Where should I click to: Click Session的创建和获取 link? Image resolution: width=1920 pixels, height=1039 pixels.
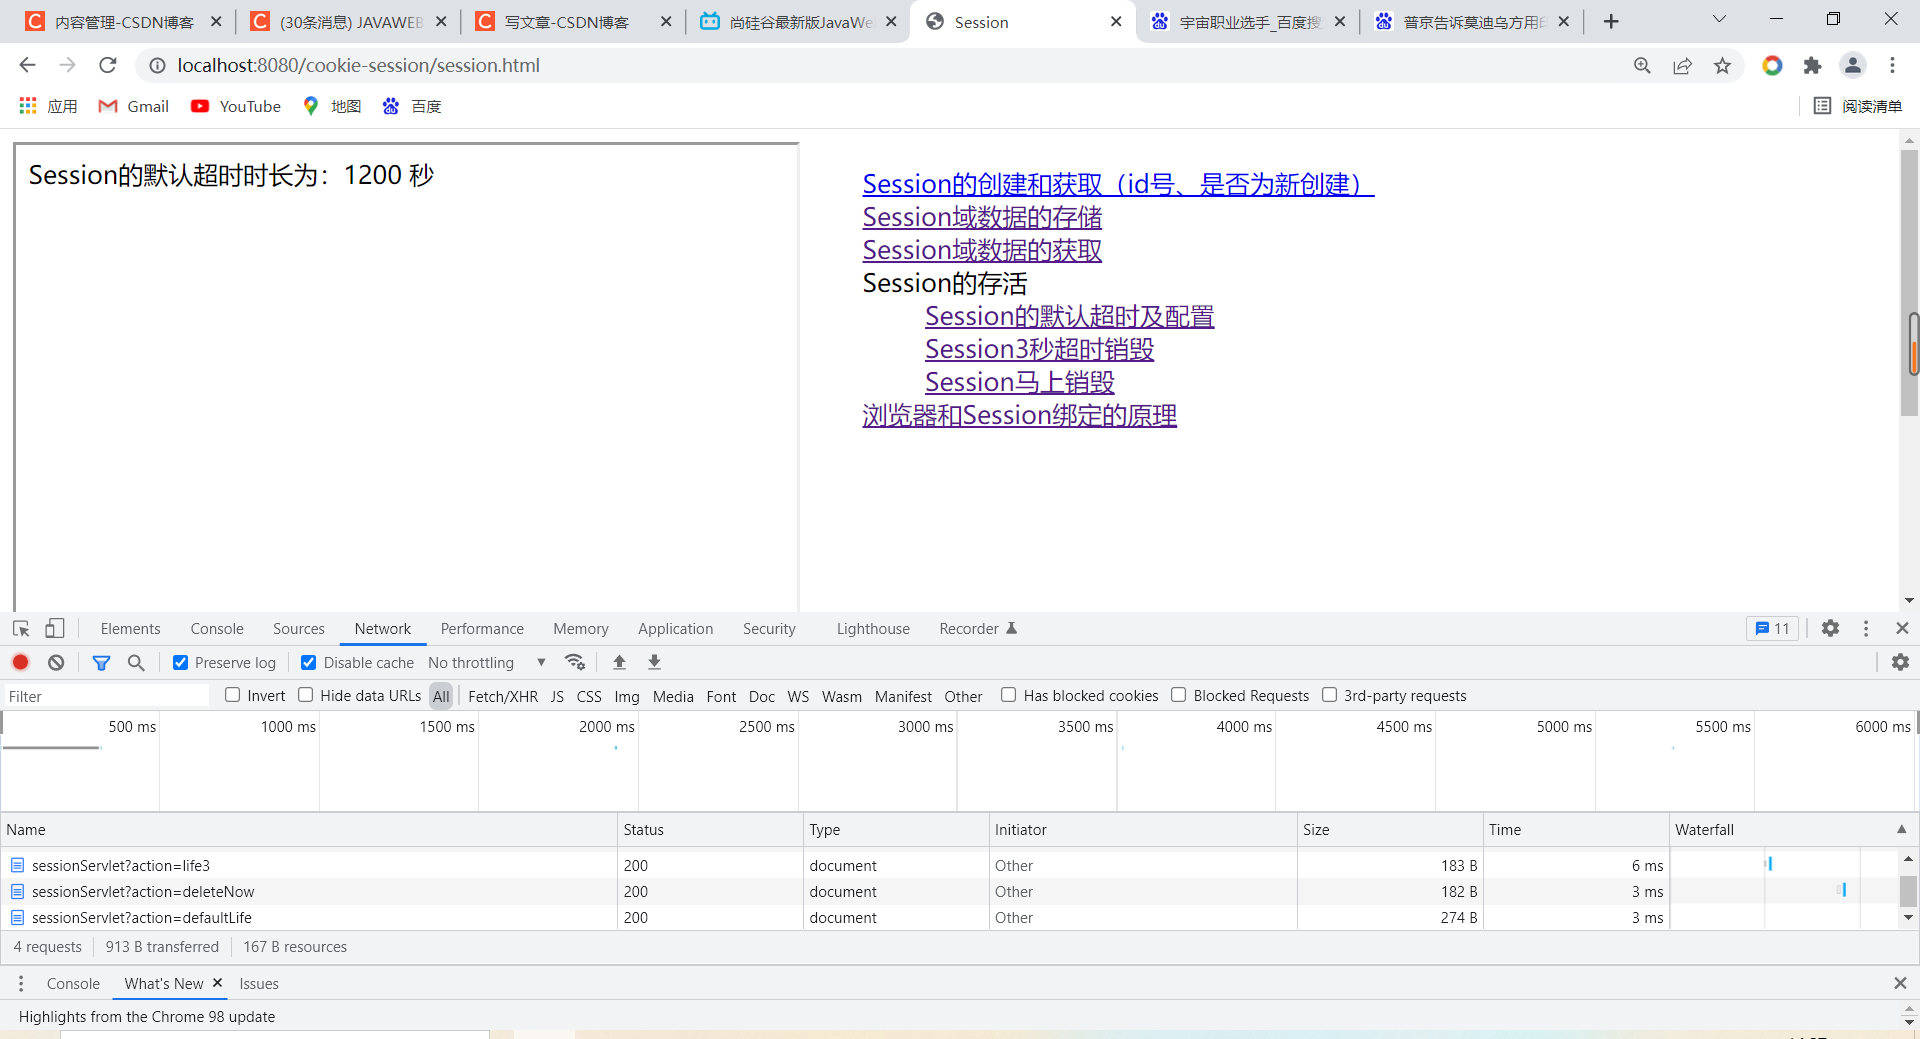[x=1118, y=184]
